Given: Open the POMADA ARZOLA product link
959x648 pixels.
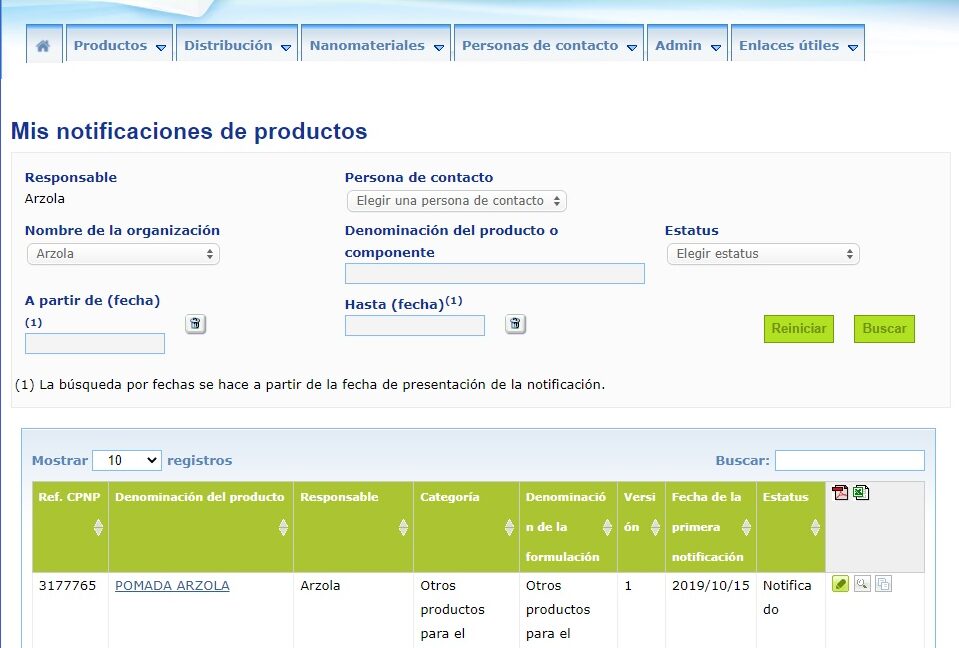Looking at the screenshot, I should [x=172, y=586].
